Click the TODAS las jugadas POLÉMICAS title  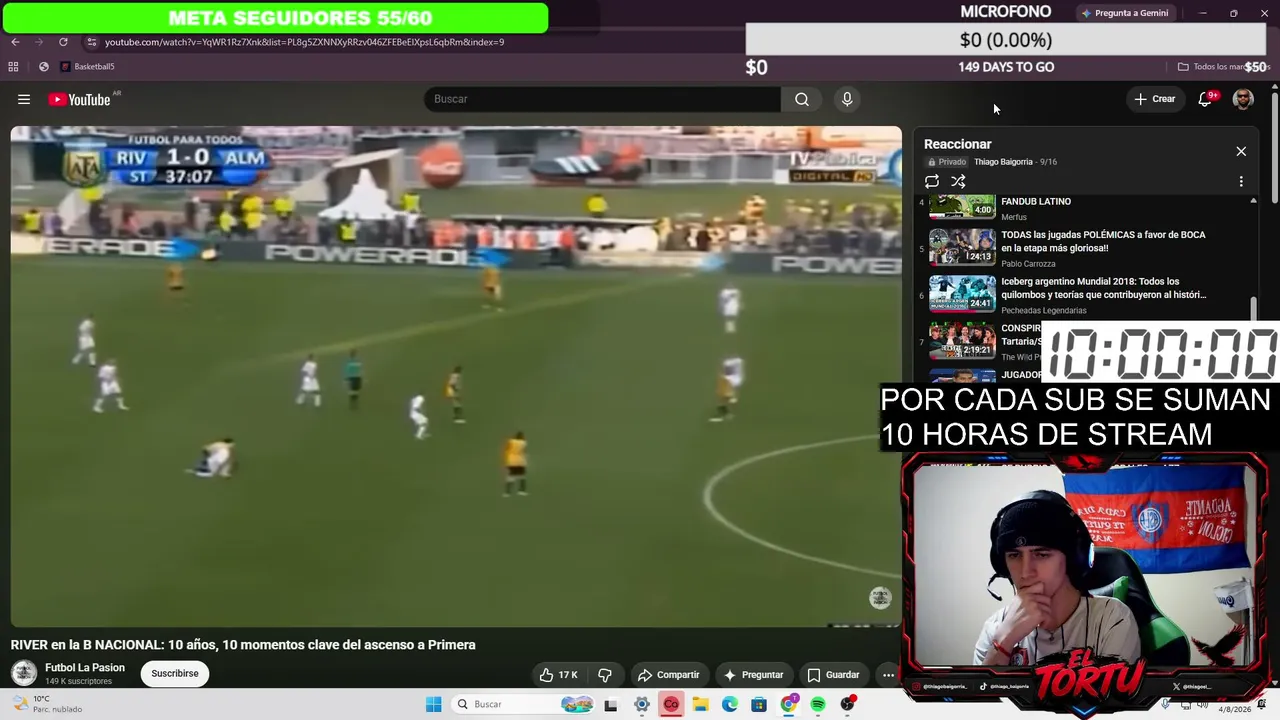point(1103,242)
